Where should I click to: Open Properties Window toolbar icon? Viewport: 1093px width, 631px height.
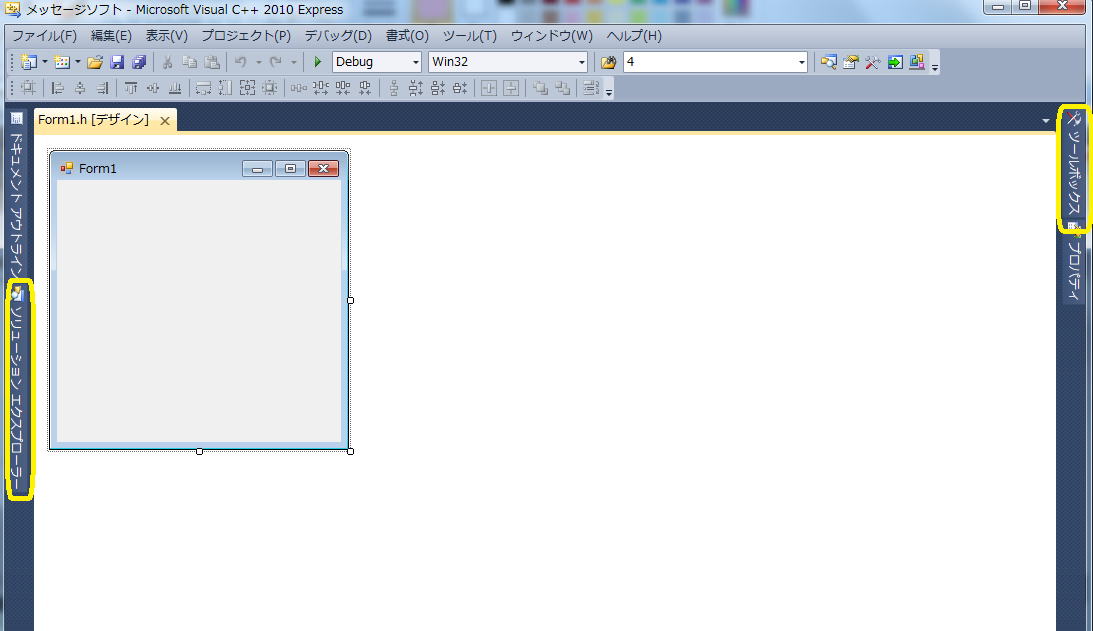(850, 62)
